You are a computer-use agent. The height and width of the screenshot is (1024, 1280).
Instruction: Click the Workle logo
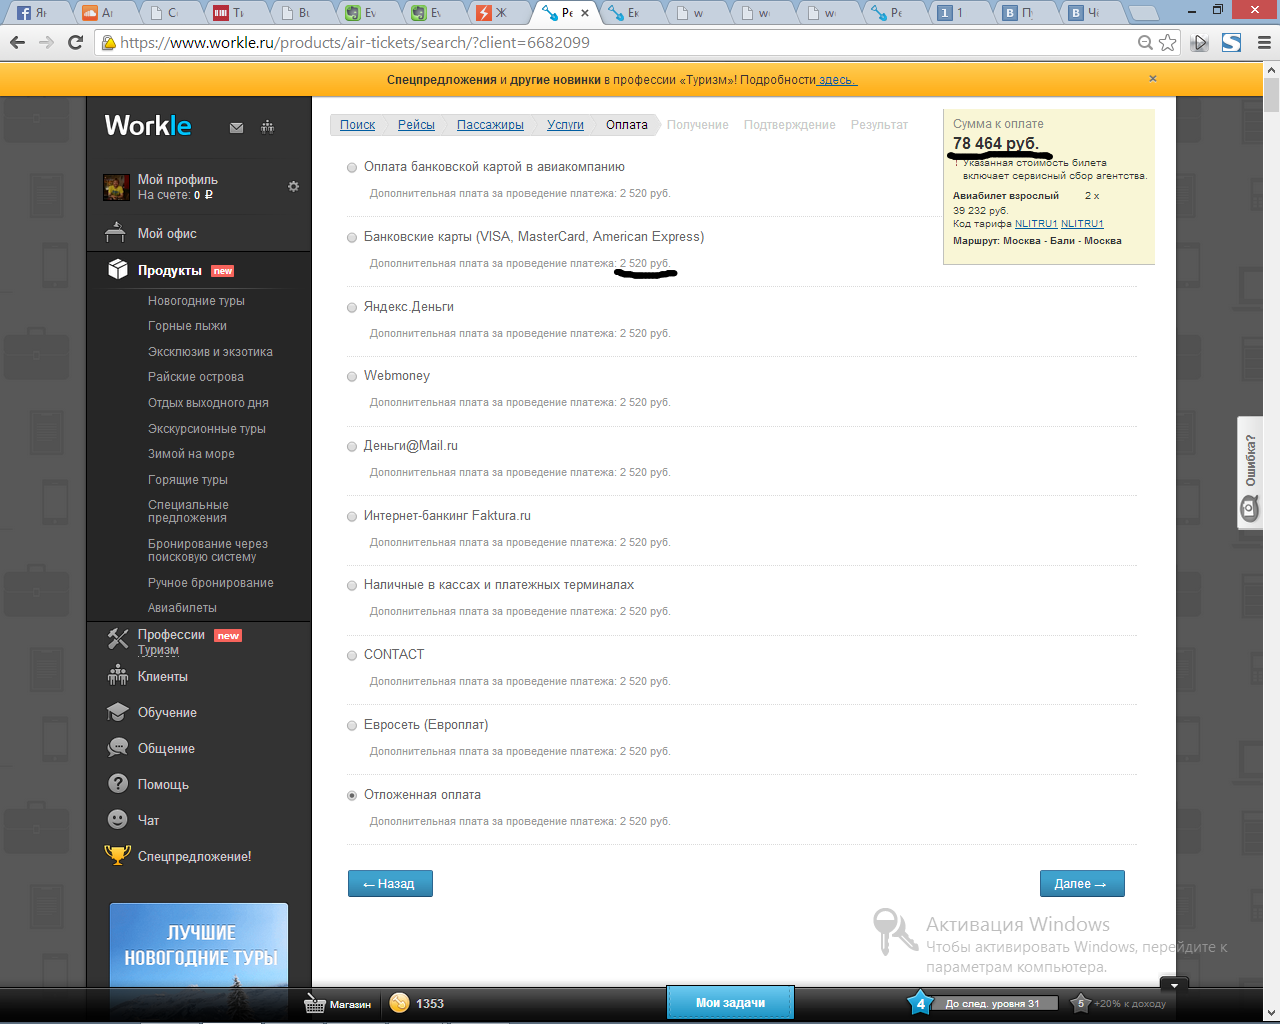click(x=148, y=126)
